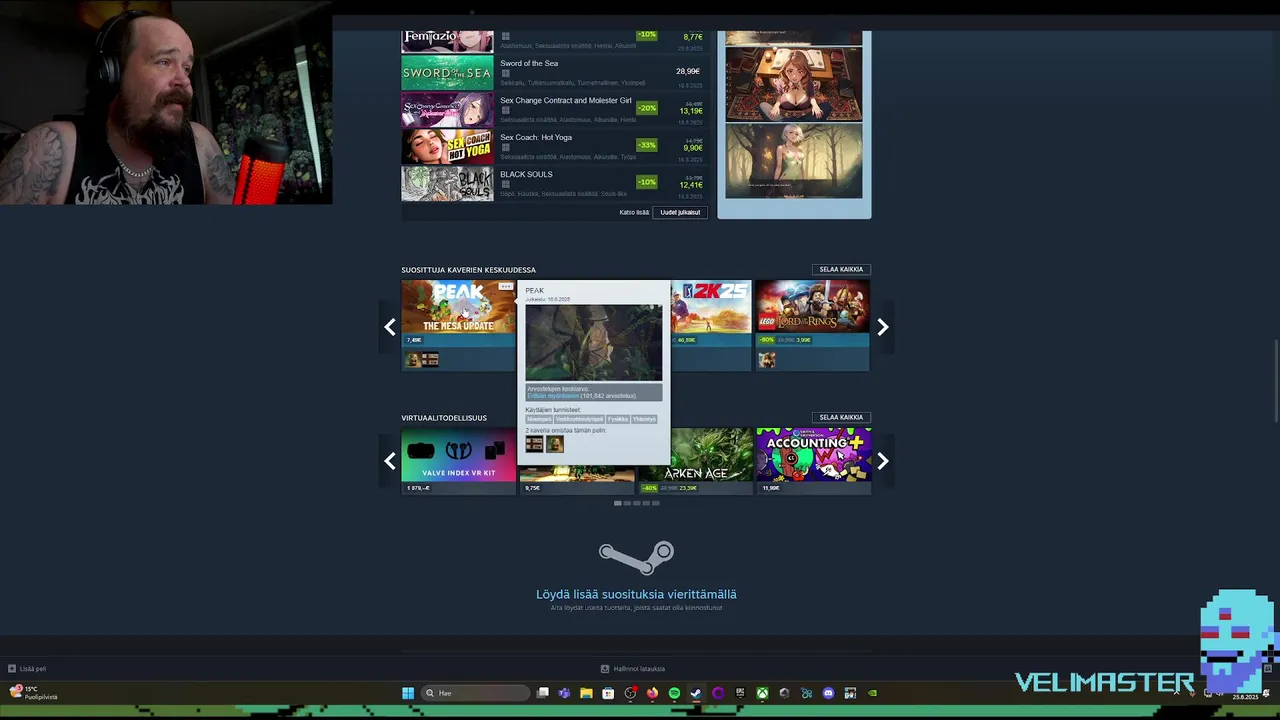Click Lisää peli in the bottom bar
1280x720 pixels.
click(x=33, y=669)
